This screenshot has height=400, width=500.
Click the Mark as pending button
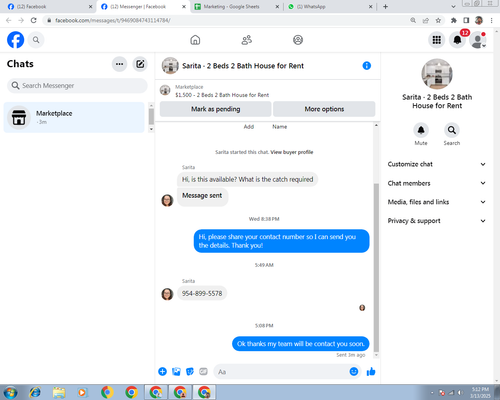click(216, 109)
